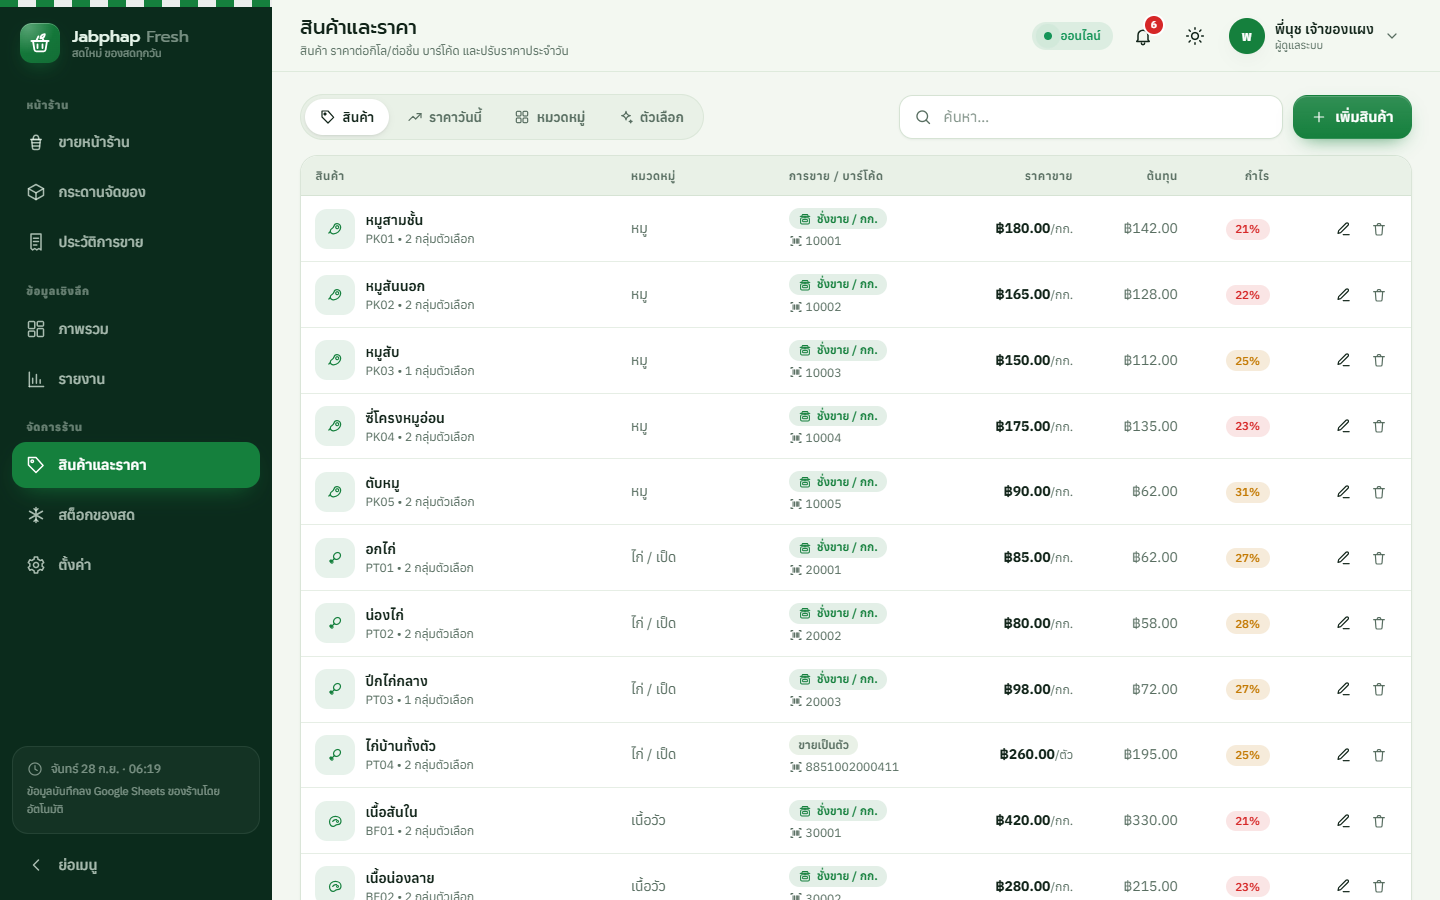The height and width of the screenshot is (900, 1440).
Task: Open the หมวดหมู่ tab
Action: coord(550,117)
